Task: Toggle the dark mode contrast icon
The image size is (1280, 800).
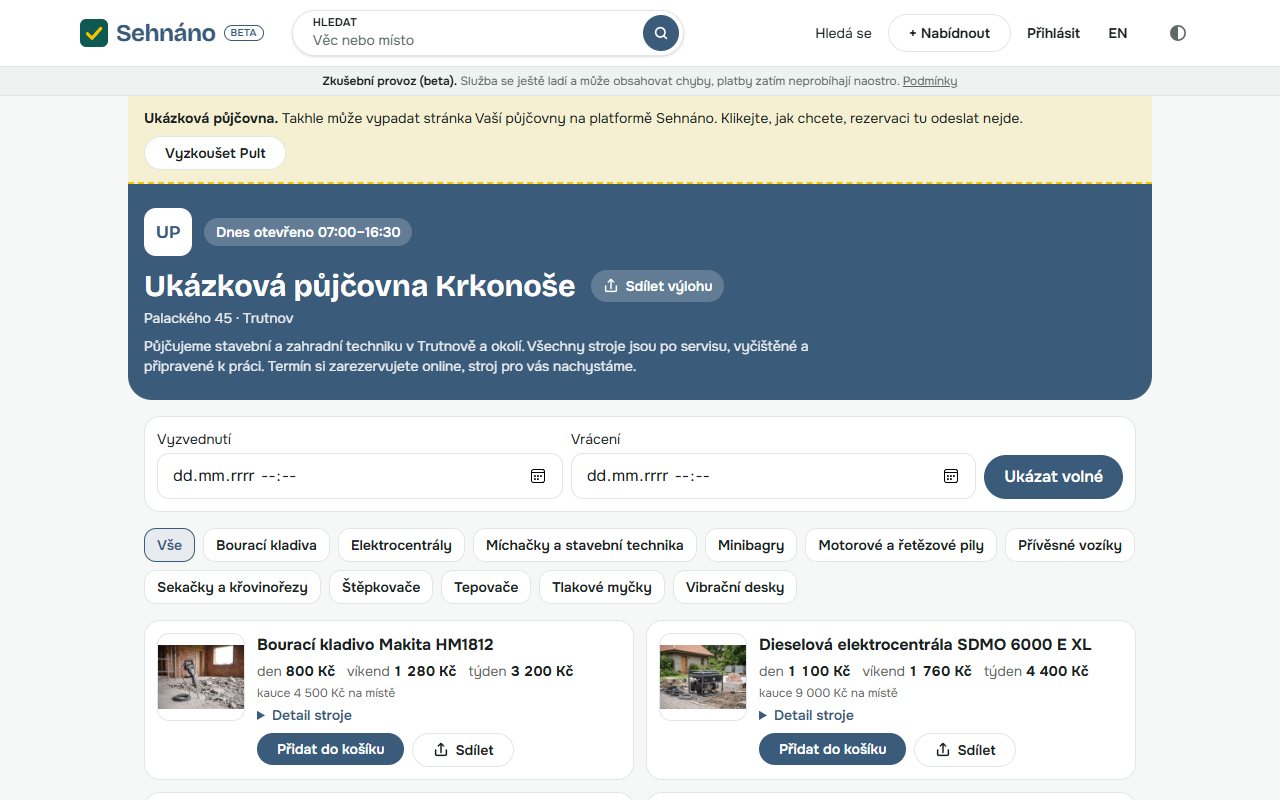Action: pos(1178,33)
